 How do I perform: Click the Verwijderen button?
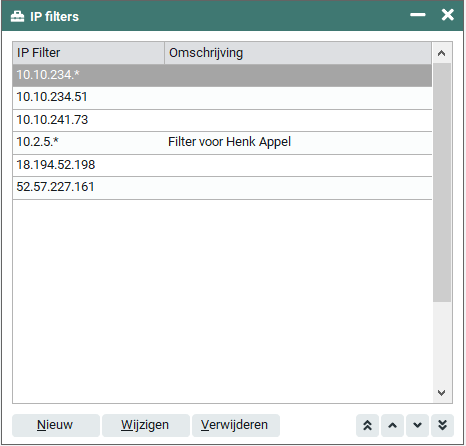click(236, 425)
